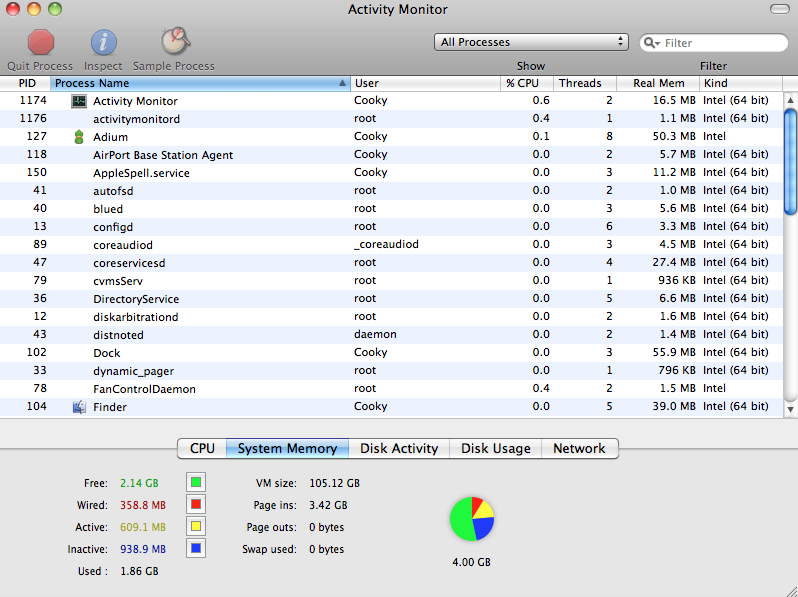Click the yellow Active memory color swatch
Viewport: 798px width, 597px height.
196,526
